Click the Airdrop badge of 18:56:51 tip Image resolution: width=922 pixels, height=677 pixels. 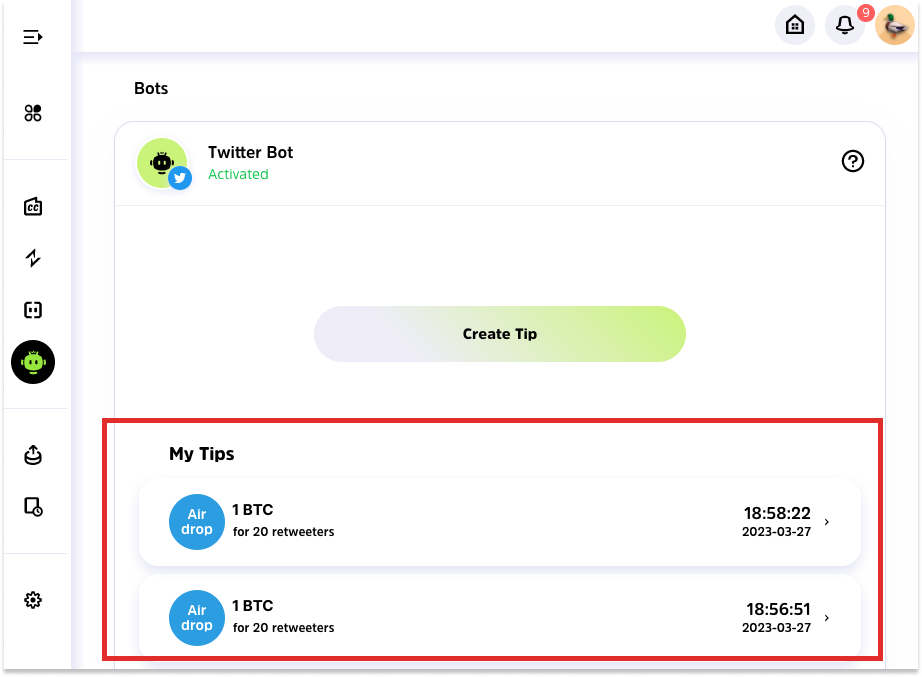197,618
